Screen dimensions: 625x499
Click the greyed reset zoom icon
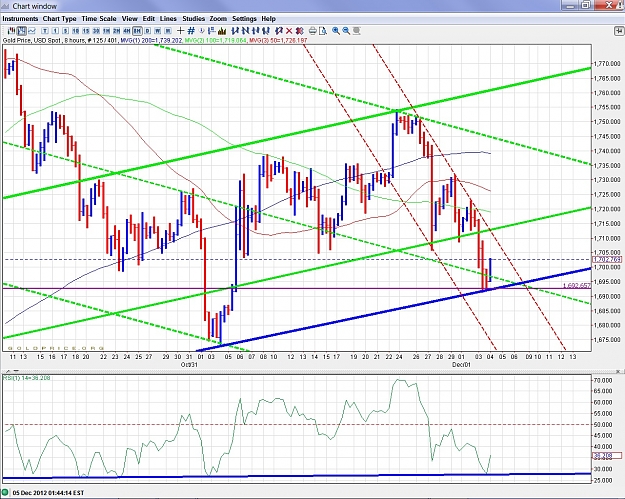357,31
